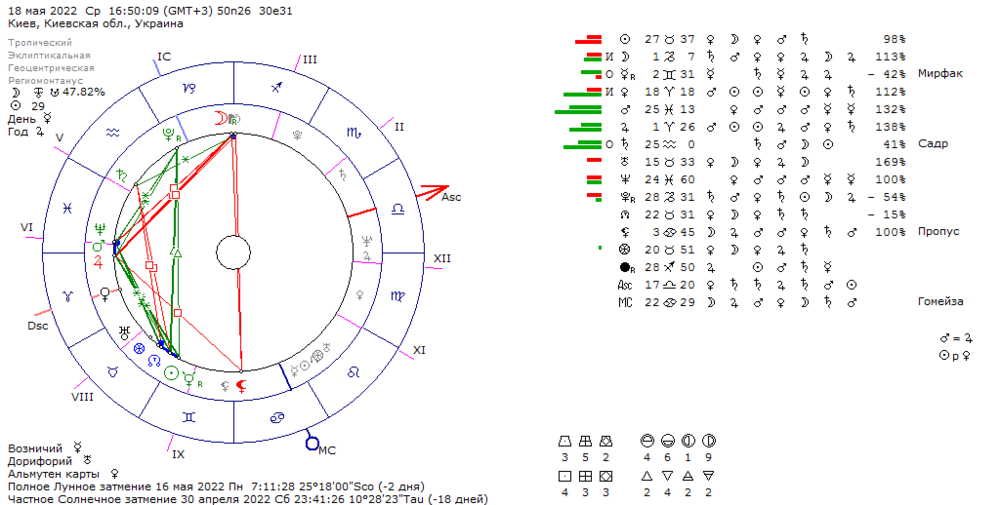1000x505 pixels.
Task: Click the Scorpio sign on the zodiac ring
Action: click(353, 132)
